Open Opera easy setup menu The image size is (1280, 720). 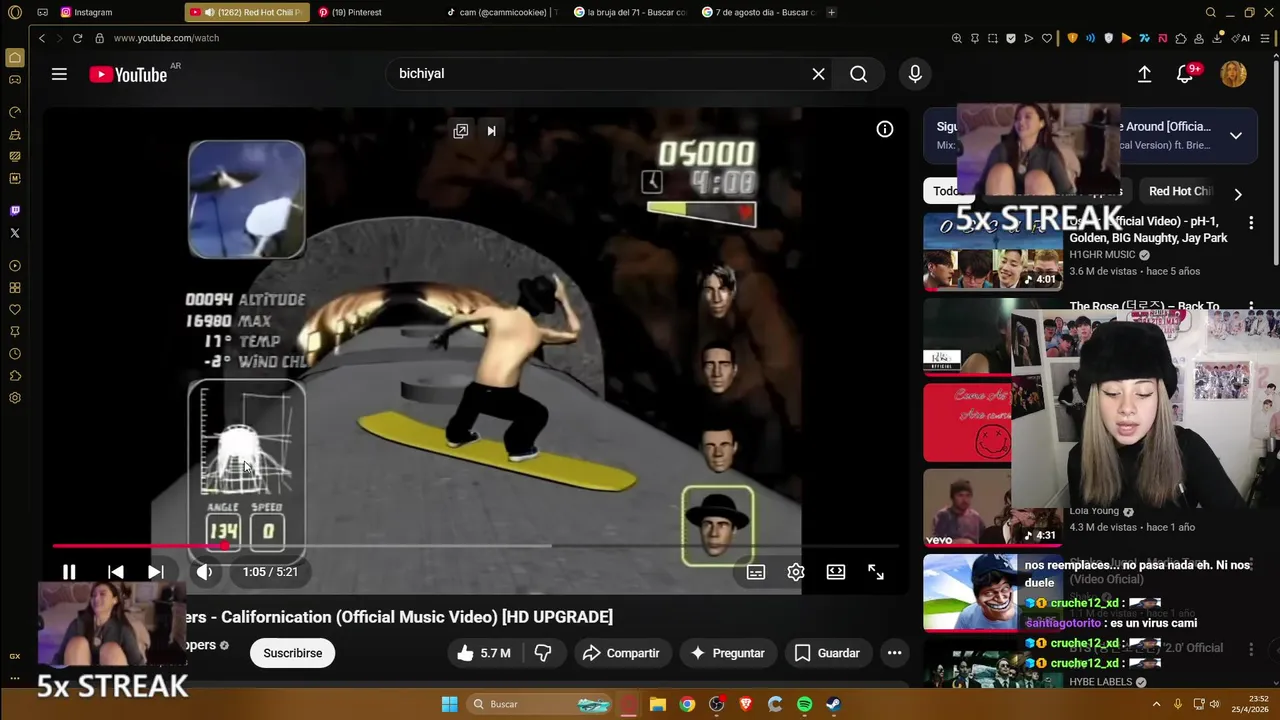(1266, 38)
